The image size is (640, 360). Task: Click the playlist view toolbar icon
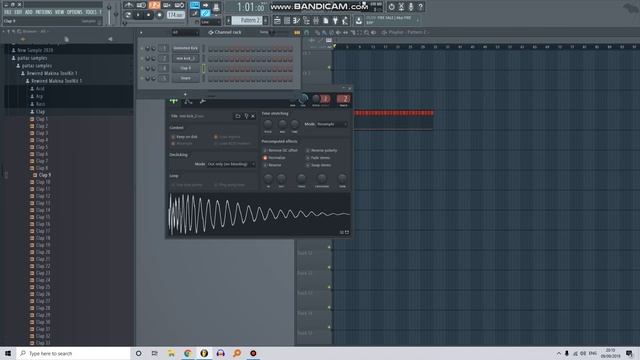click(x=277, y=20)
